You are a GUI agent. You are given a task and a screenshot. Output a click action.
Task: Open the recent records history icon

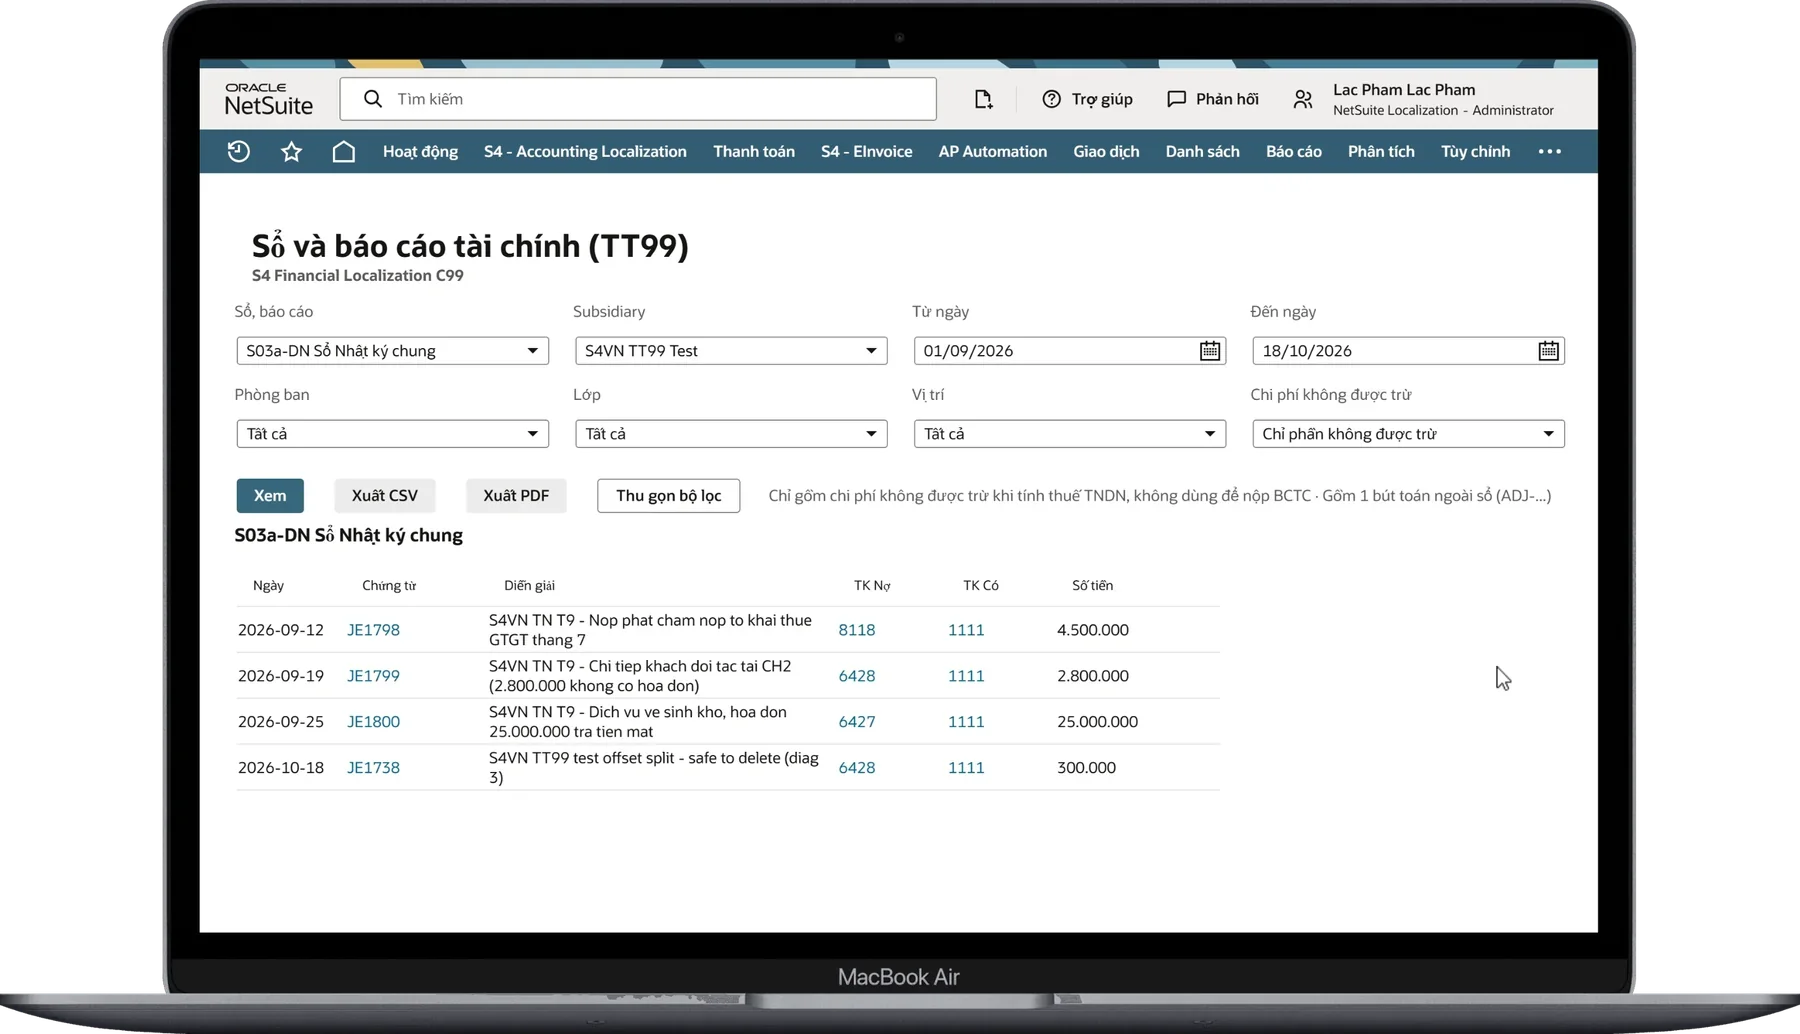(238, 152)
